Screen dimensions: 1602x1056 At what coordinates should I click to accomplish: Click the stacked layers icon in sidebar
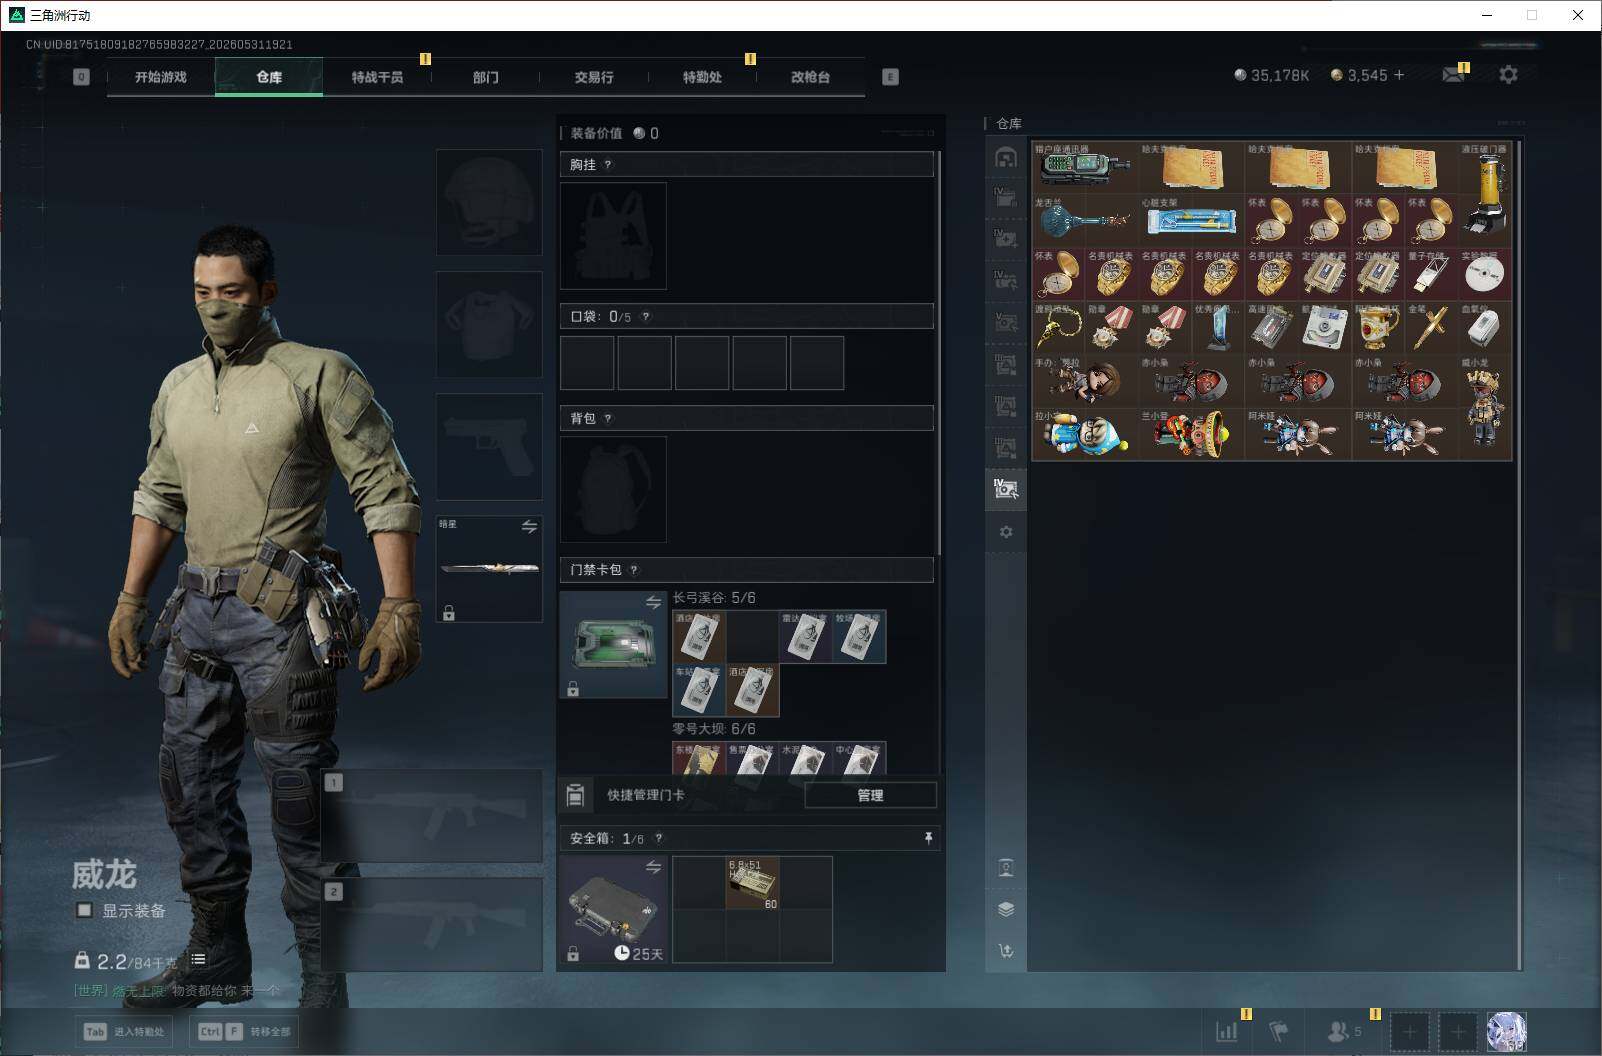[1006, 909]
